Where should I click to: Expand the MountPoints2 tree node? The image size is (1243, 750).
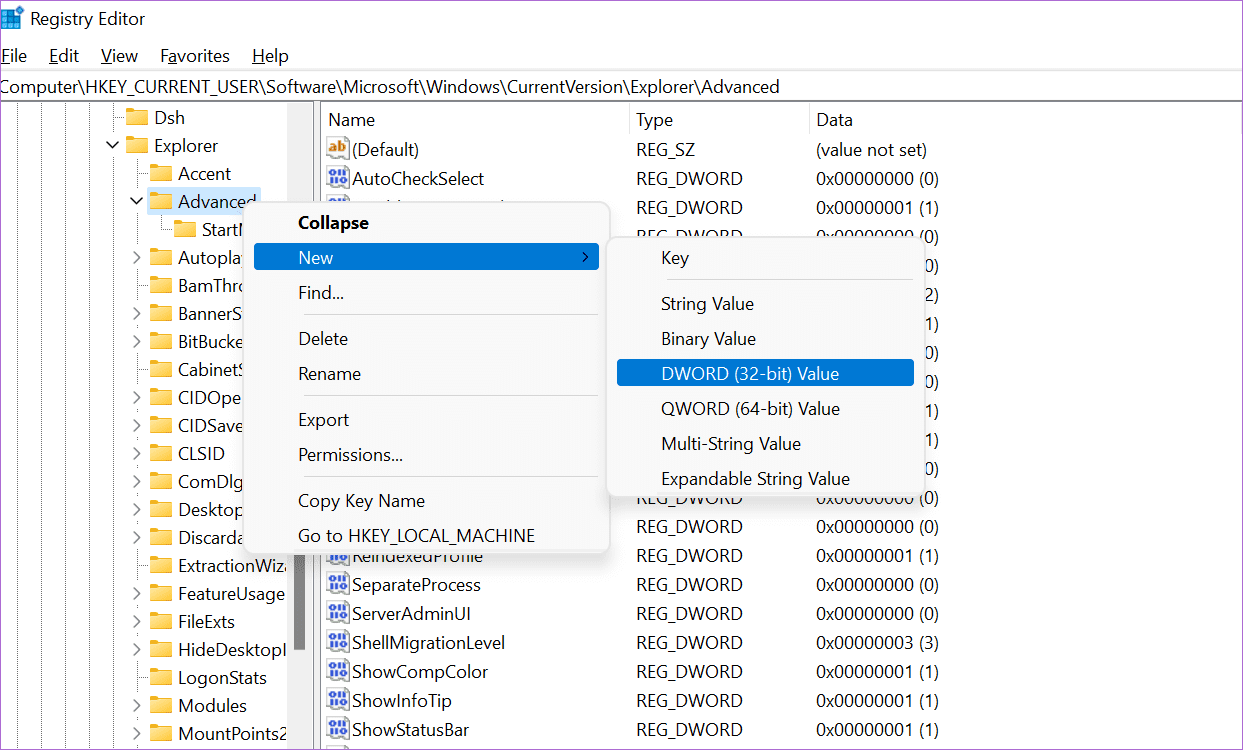pyautogui.click(x=136, y=733)
